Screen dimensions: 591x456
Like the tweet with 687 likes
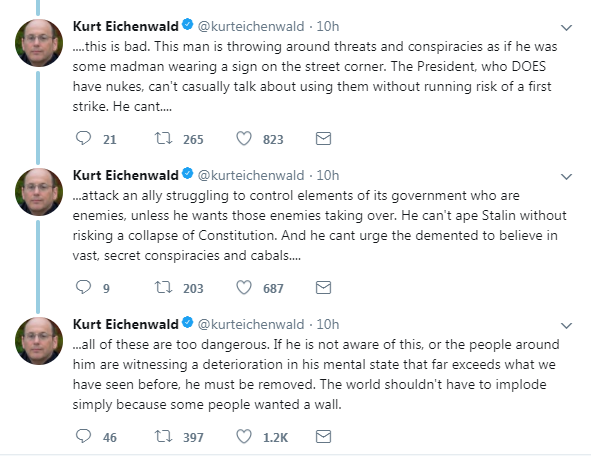click(x=244, y=288)
